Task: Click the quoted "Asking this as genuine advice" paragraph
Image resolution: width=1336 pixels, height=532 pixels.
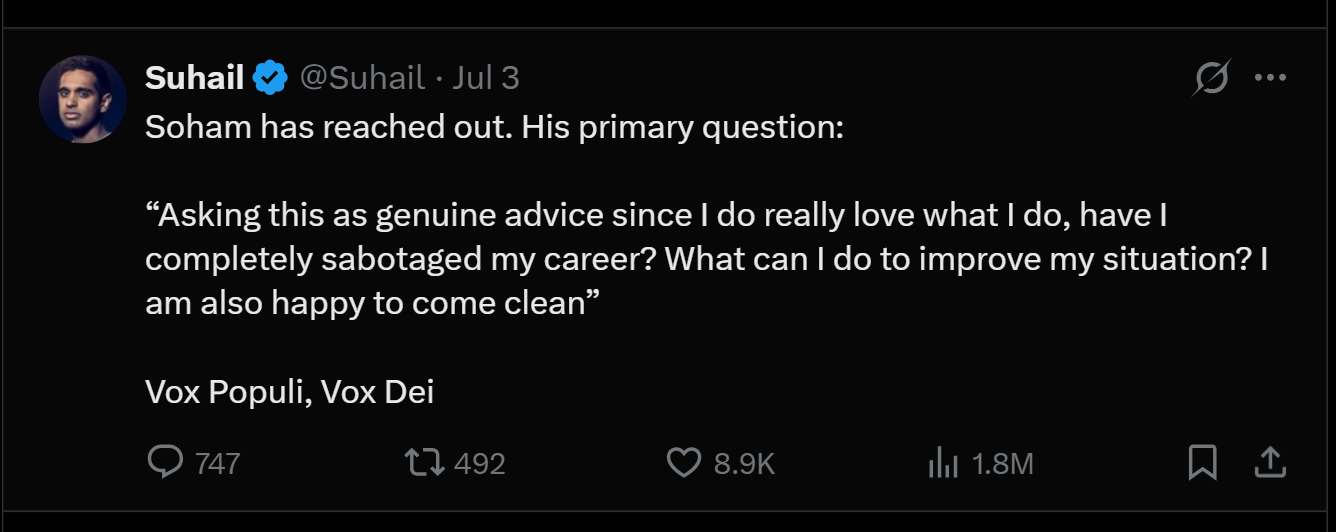Action: (x=700, y=258)
